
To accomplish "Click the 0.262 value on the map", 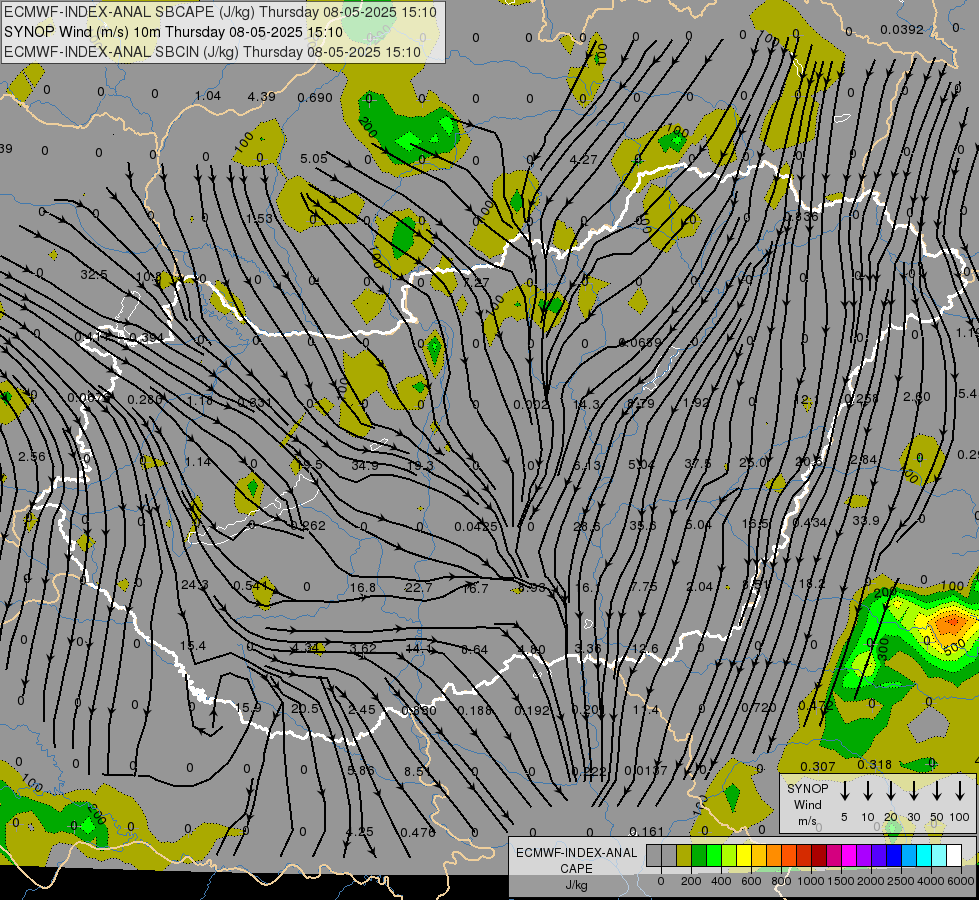I will [x=308, y=525].
